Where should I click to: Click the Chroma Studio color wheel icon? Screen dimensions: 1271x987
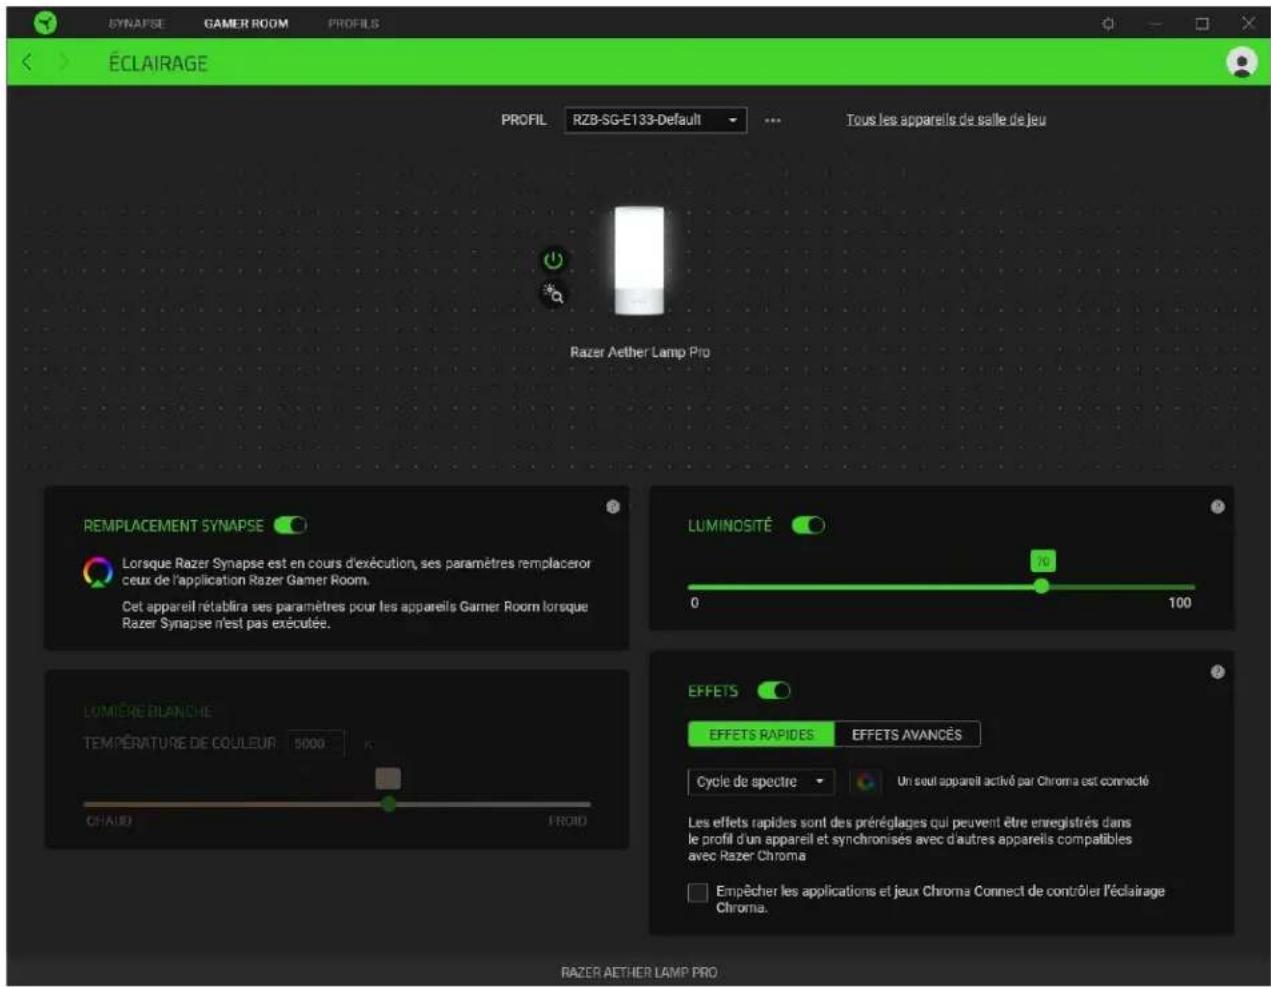865,782
